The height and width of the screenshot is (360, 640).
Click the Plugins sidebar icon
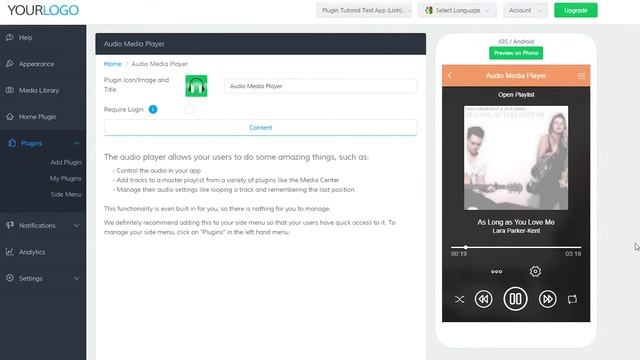pos(12,143)
